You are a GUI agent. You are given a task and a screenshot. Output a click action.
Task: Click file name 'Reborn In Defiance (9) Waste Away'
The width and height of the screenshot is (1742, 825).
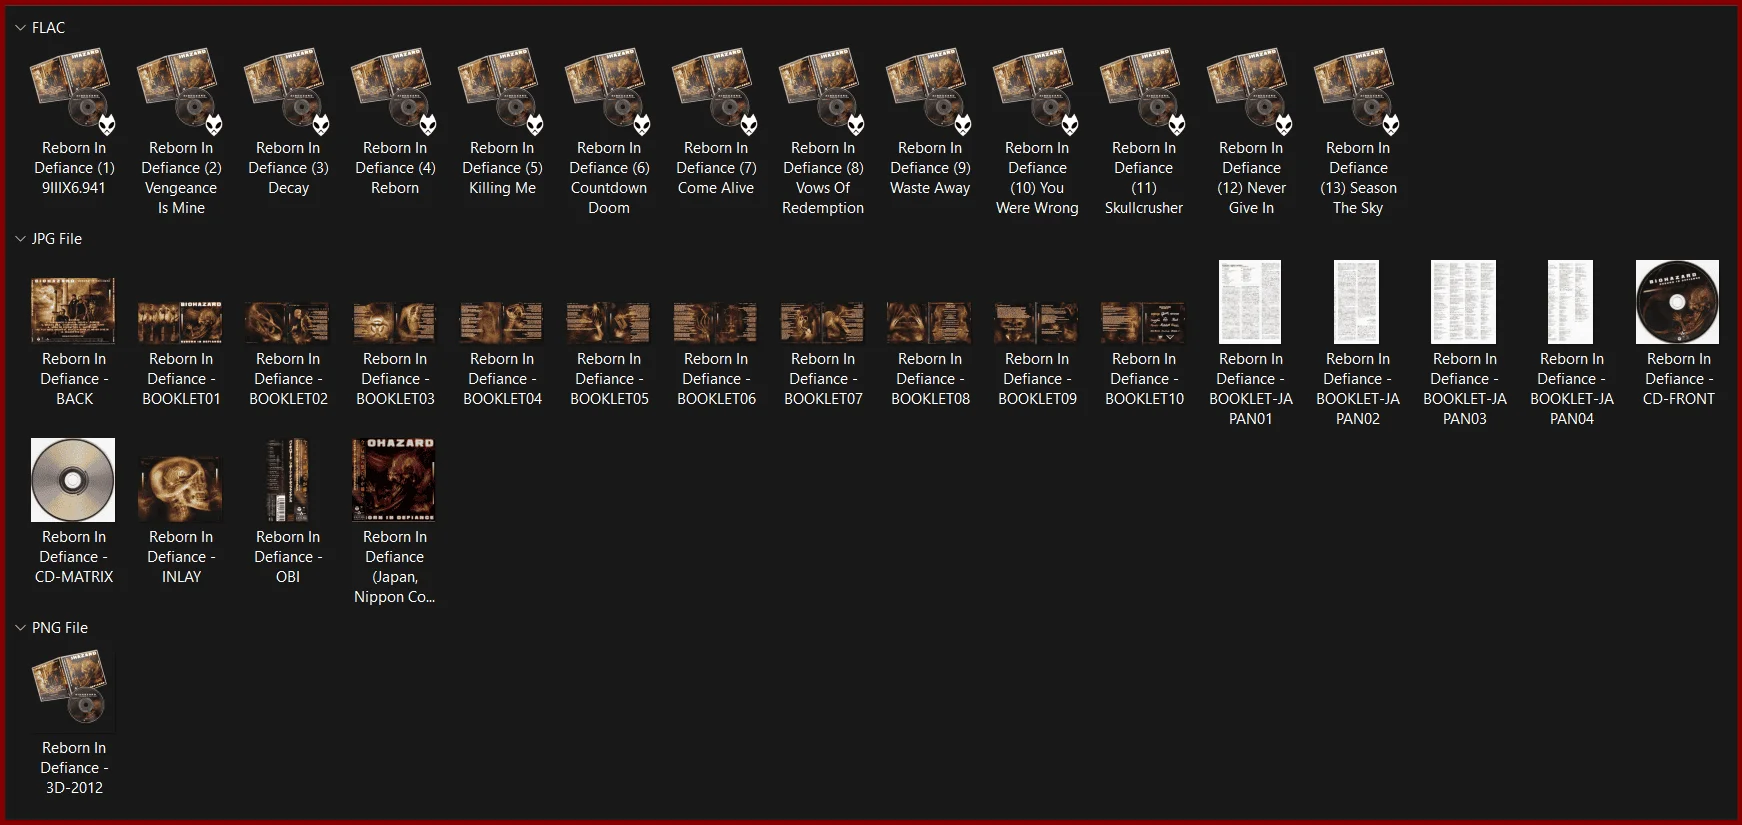pos(930,168)
